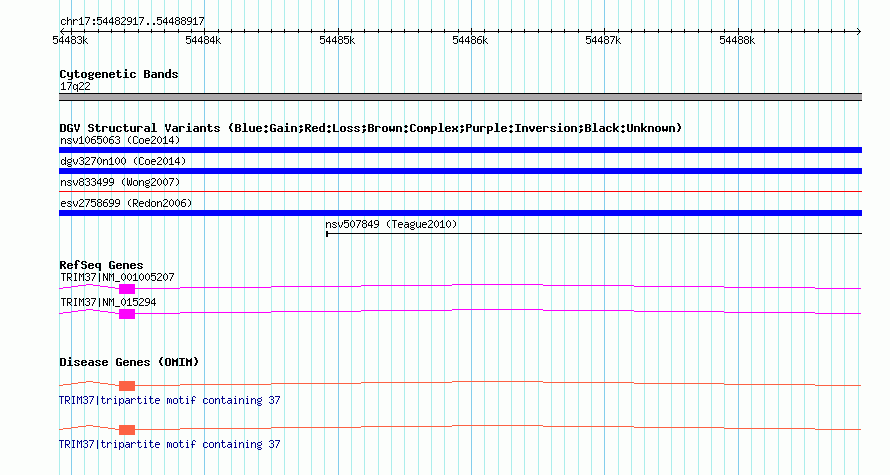Click the 17q22 band label
This screenshot has height=475, width=890.
(x=75, y=87)
